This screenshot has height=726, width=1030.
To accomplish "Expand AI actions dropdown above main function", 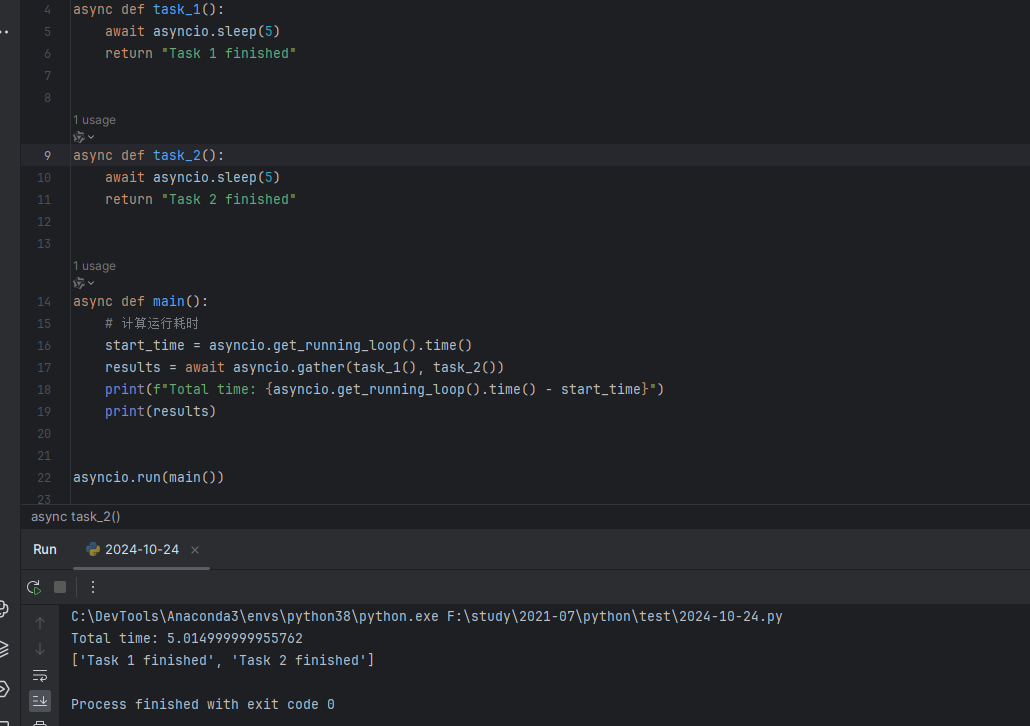I will (x=83, y=283).
